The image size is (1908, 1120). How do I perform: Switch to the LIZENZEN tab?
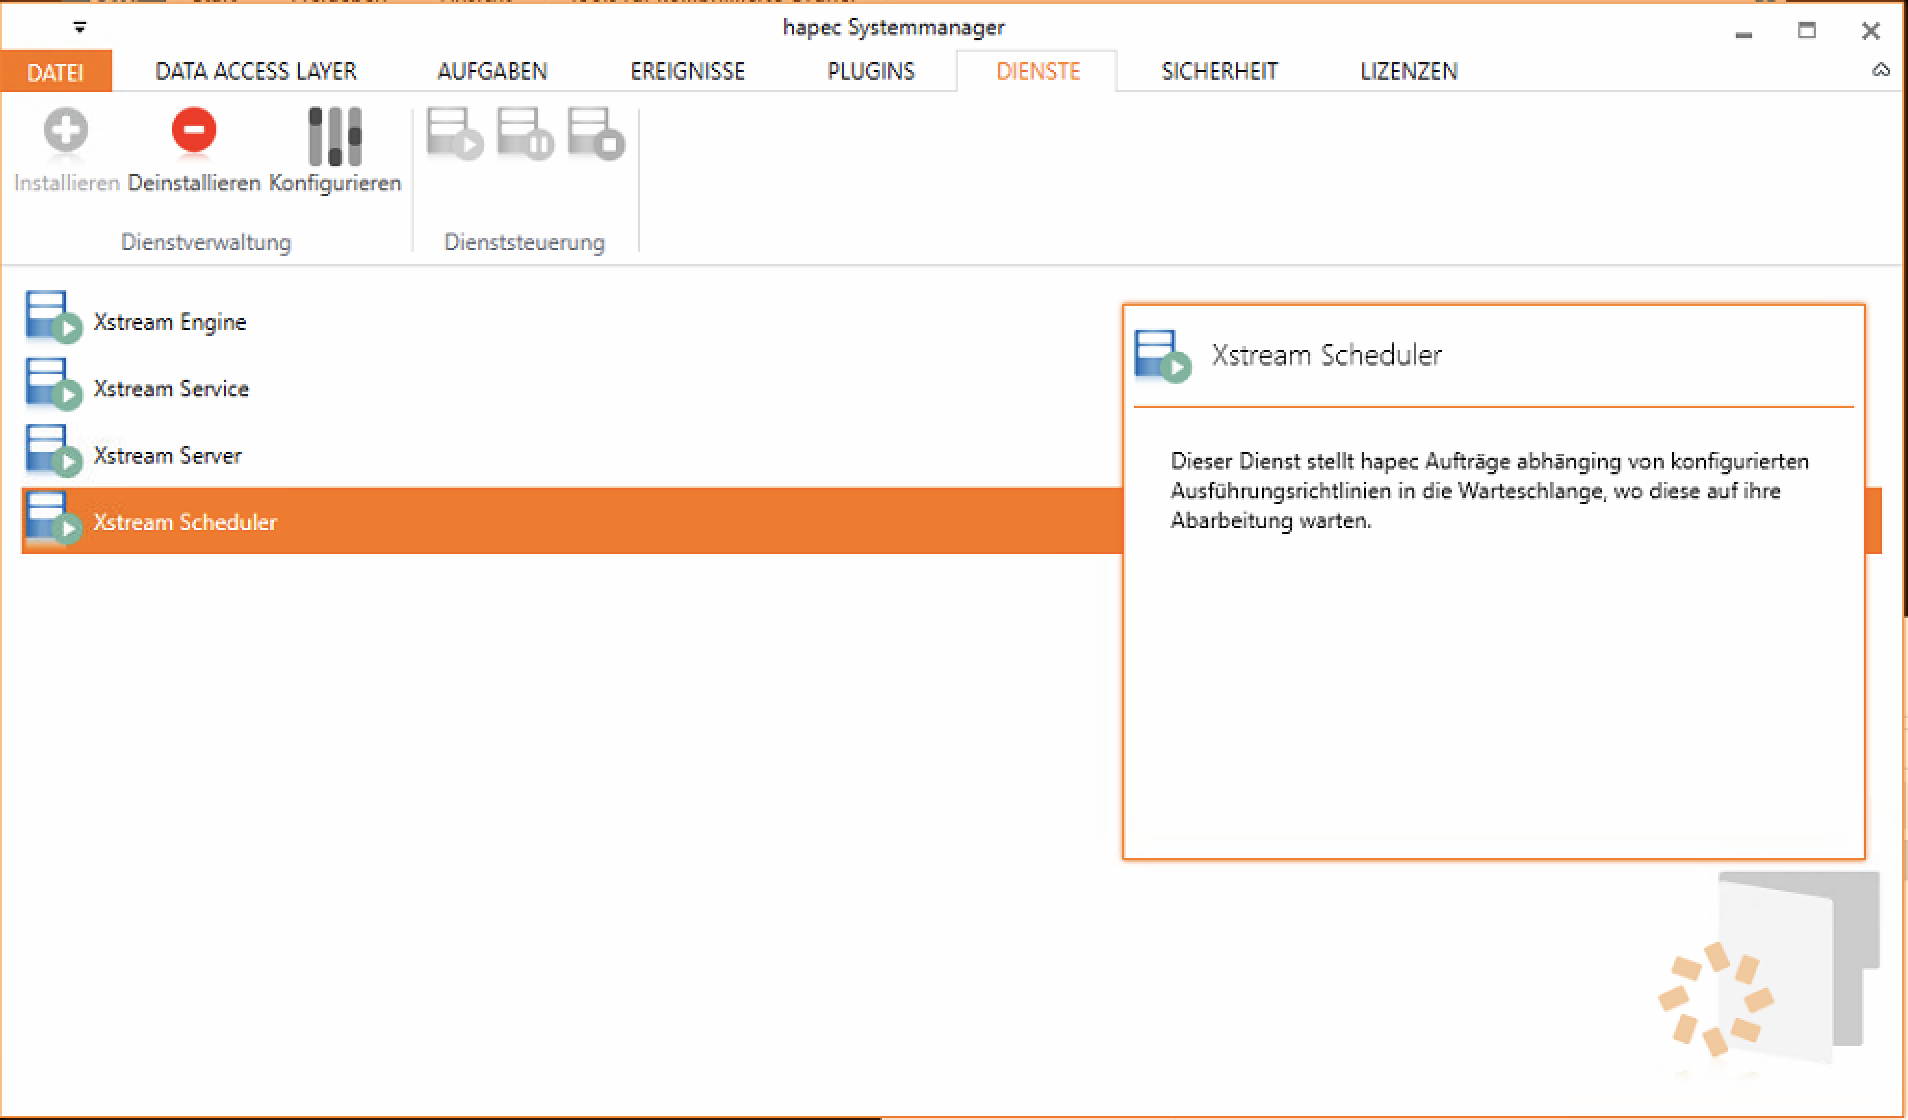point(1408,72)
